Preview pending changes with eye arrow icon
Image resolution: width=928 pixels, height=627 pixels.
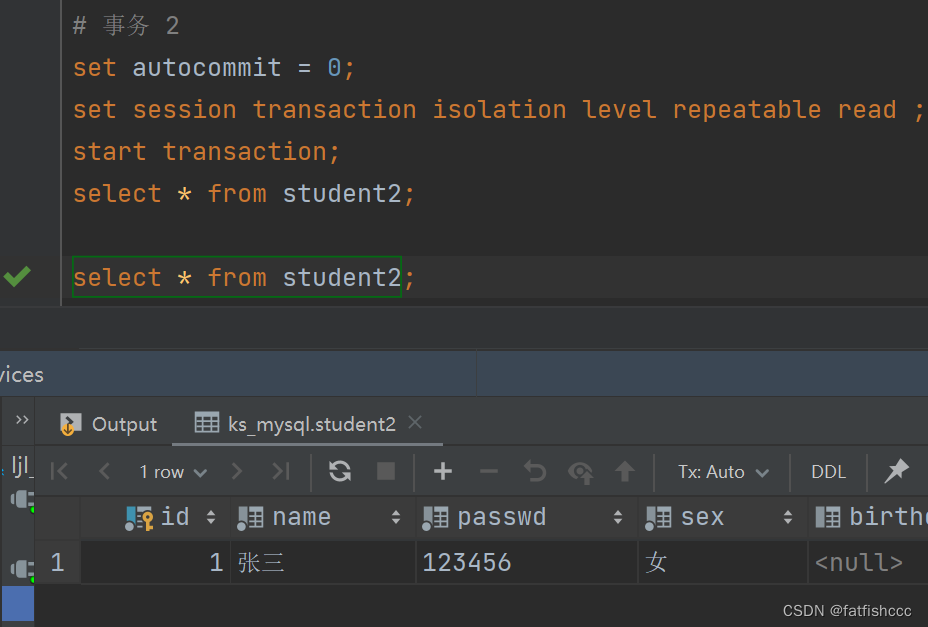(x=581, y=472)
